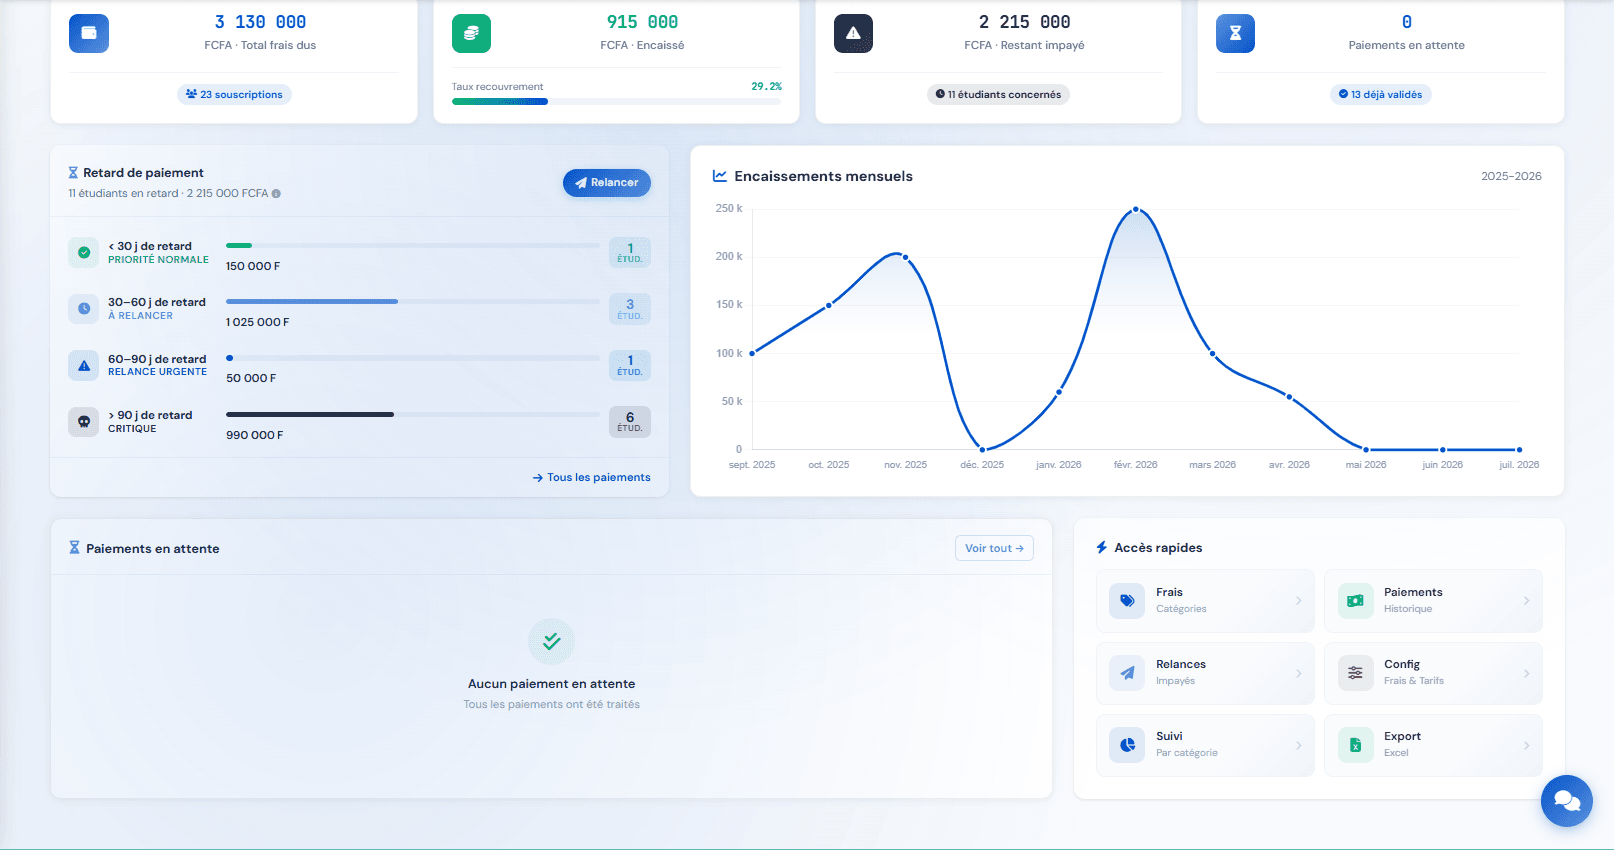The width and height of the screenshot is (1614, 850).
Task: Click the 1 ÉTUD. badge for under 30 days
Action: pyautogui.click(x=630, y=252)
